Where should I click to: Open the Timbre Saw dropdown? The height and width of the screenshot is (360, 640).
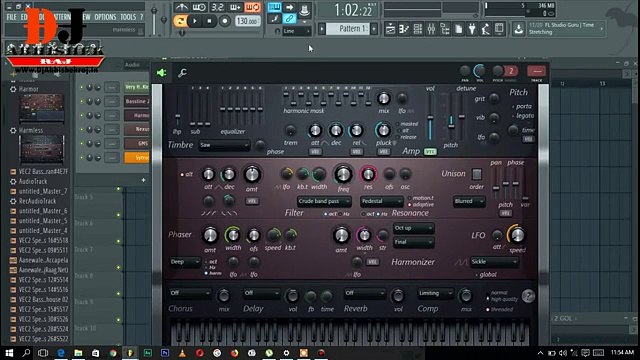(224, 145)
